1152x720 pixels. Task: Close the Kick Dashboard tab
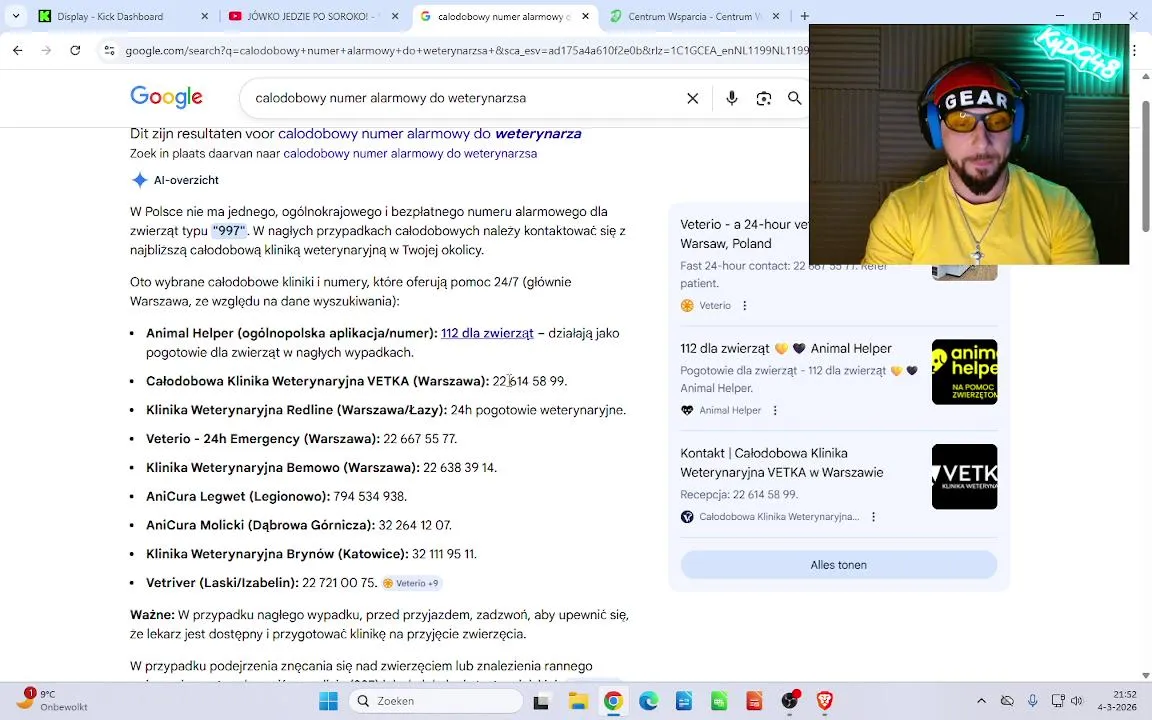point(204,16)
